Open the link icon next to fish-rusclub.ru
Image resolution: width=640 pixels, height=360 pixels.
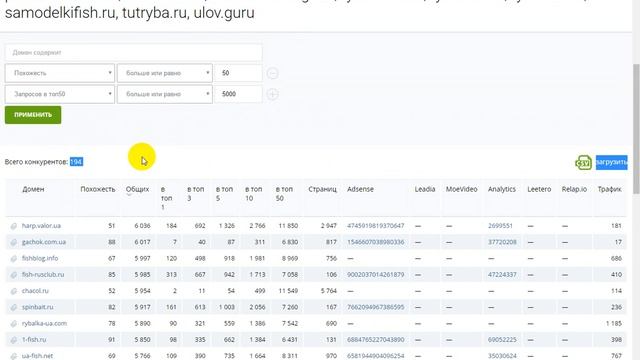coord(13,275)
